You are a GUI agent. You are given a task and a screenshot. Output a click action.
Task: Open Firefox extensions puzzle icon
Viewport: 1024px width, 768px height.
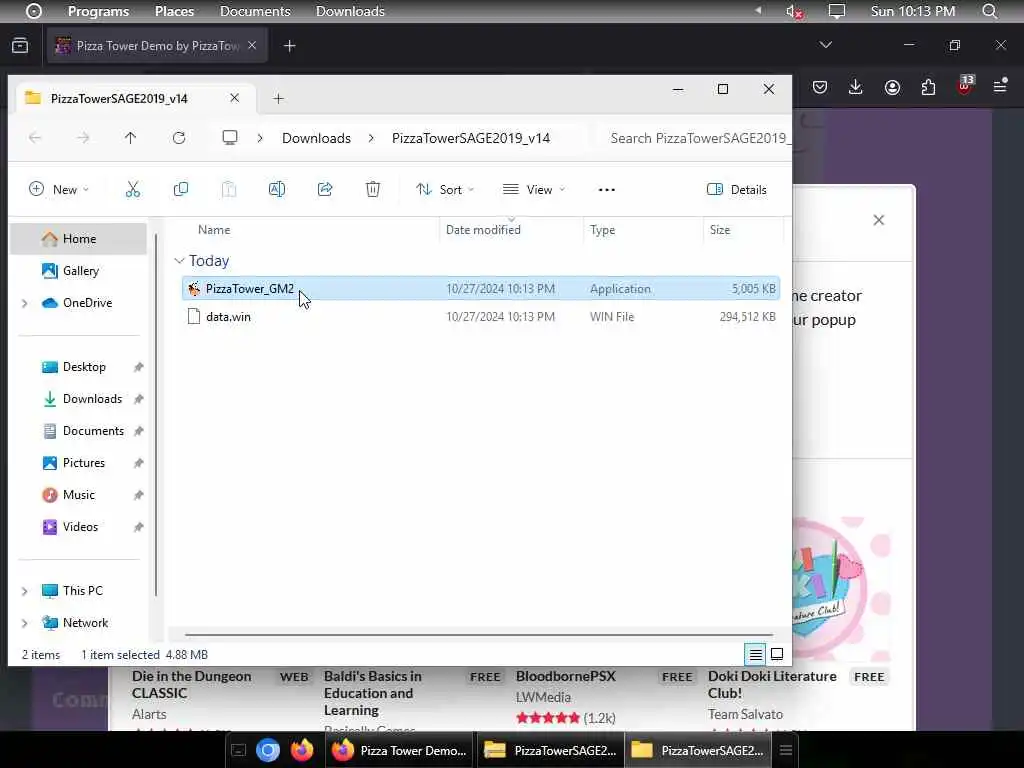[x=928, y=87]
